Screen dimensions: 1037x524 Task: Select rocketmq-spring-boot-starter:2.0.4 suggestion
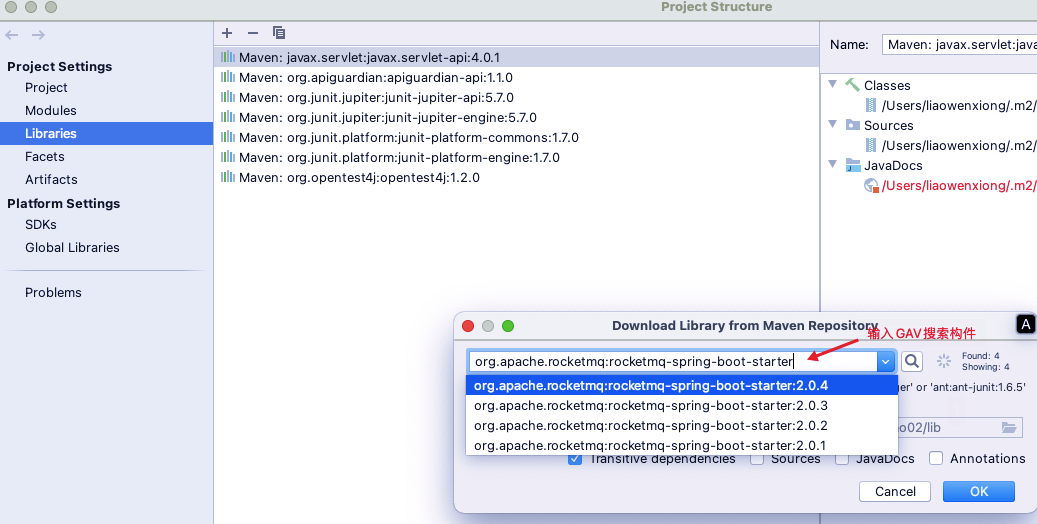tap(682, 385)
